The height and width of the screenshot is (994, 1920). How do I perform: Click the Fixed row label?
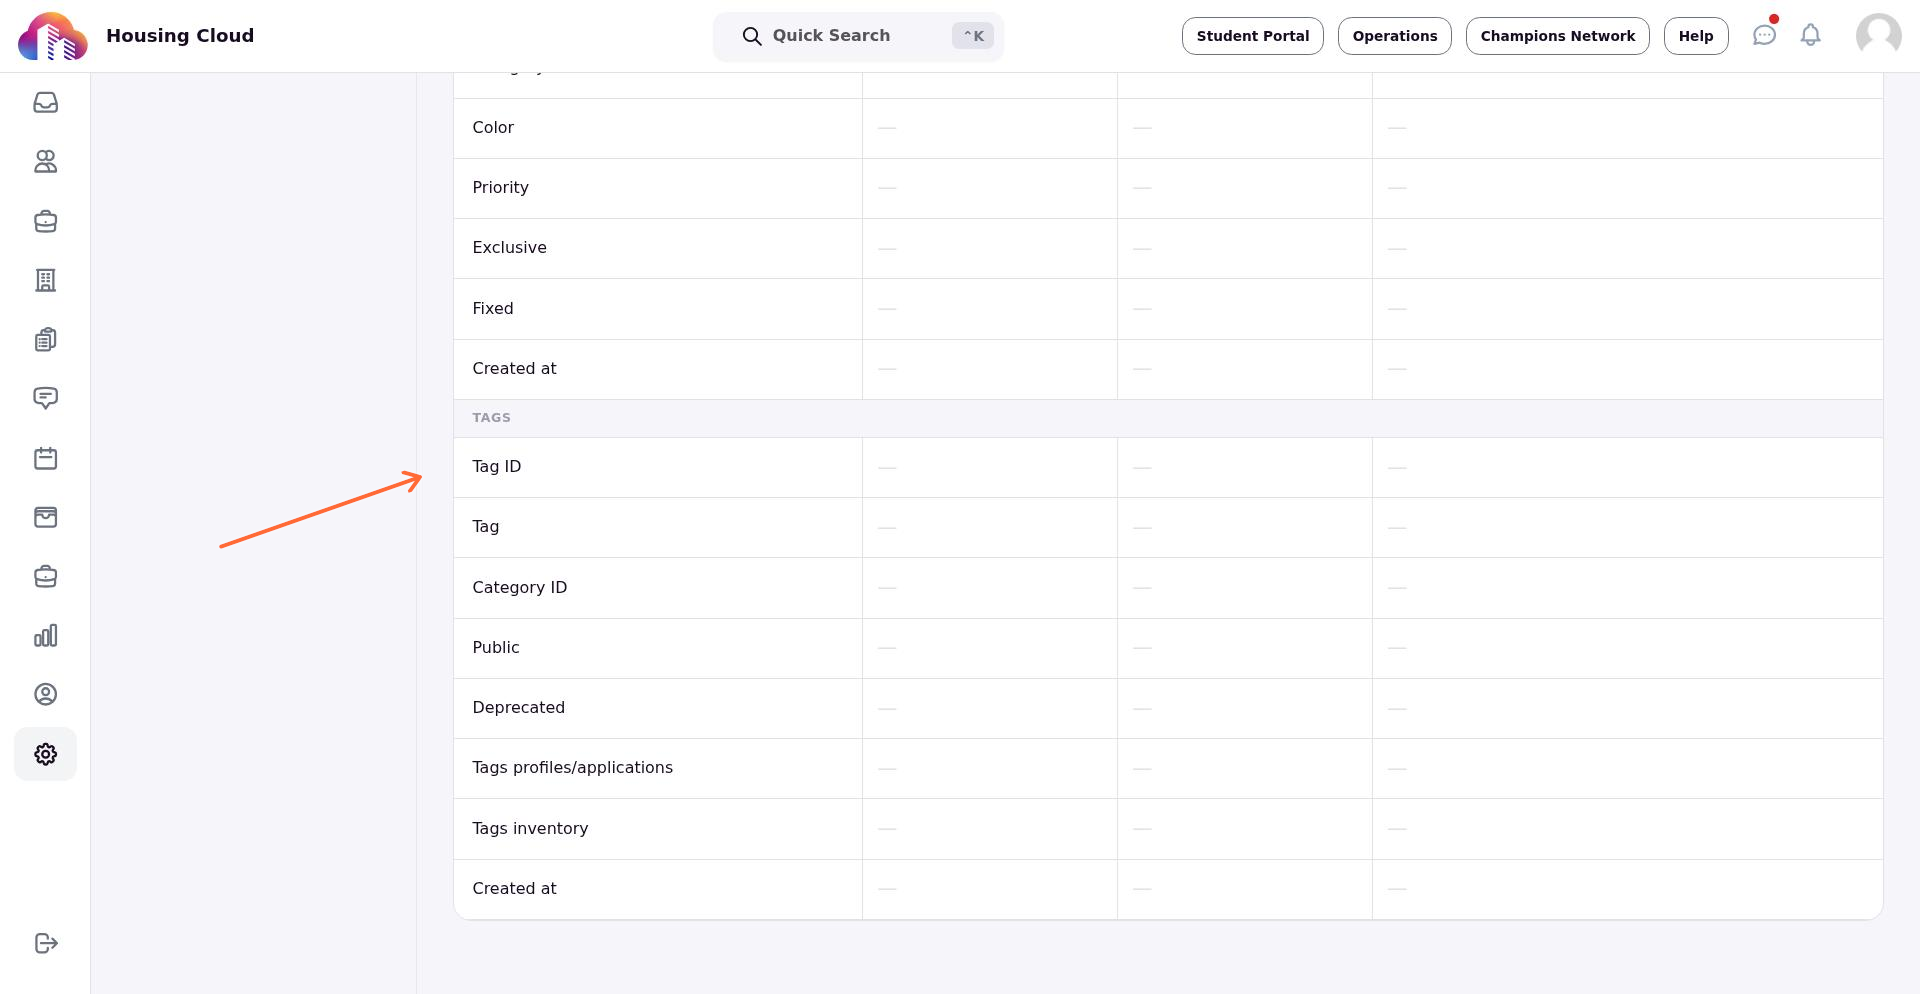493,309
